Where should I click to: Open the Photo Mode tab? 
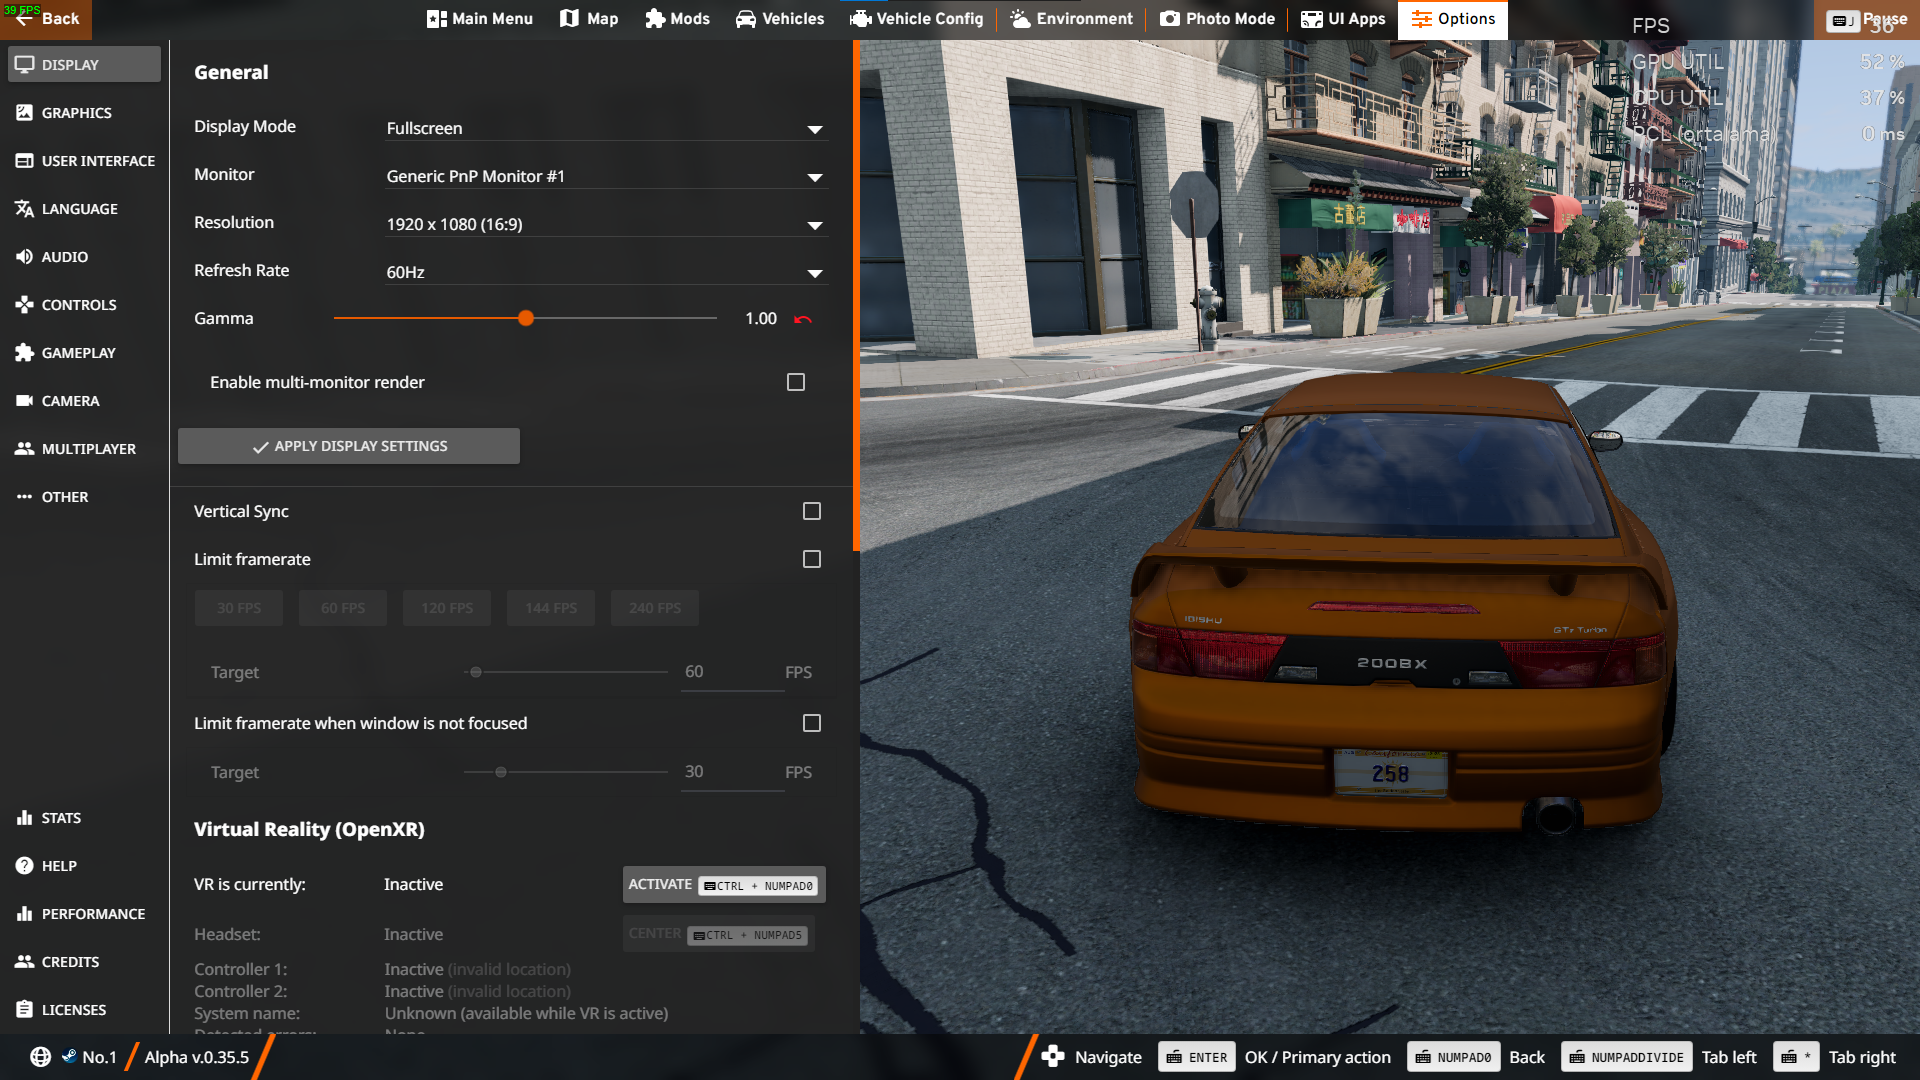tap(1217, 19)
